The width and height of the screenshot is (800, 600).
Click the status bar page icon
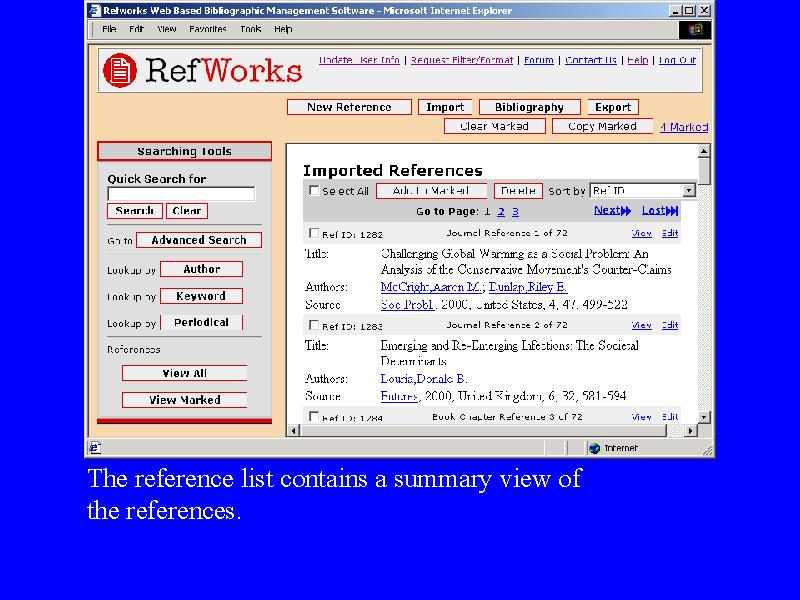click(x=95, y=448)
